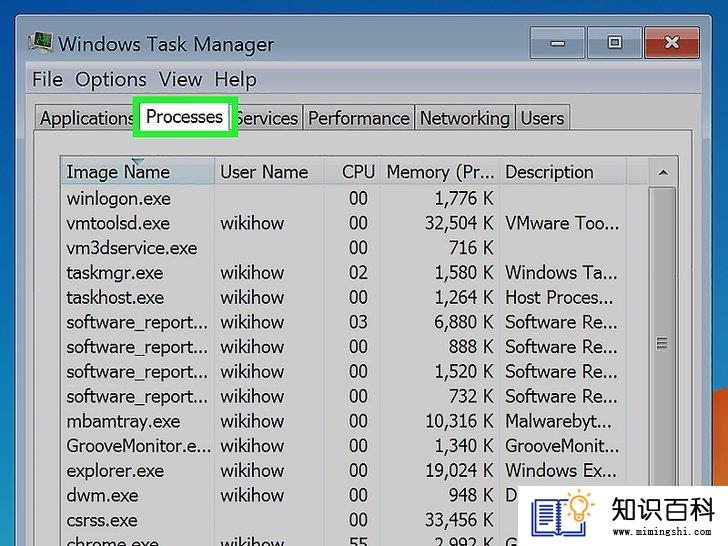Screen dimensions: 728x546
Task: Sort by Description column header
Action: pyautogui.click(x=563, y=172)
